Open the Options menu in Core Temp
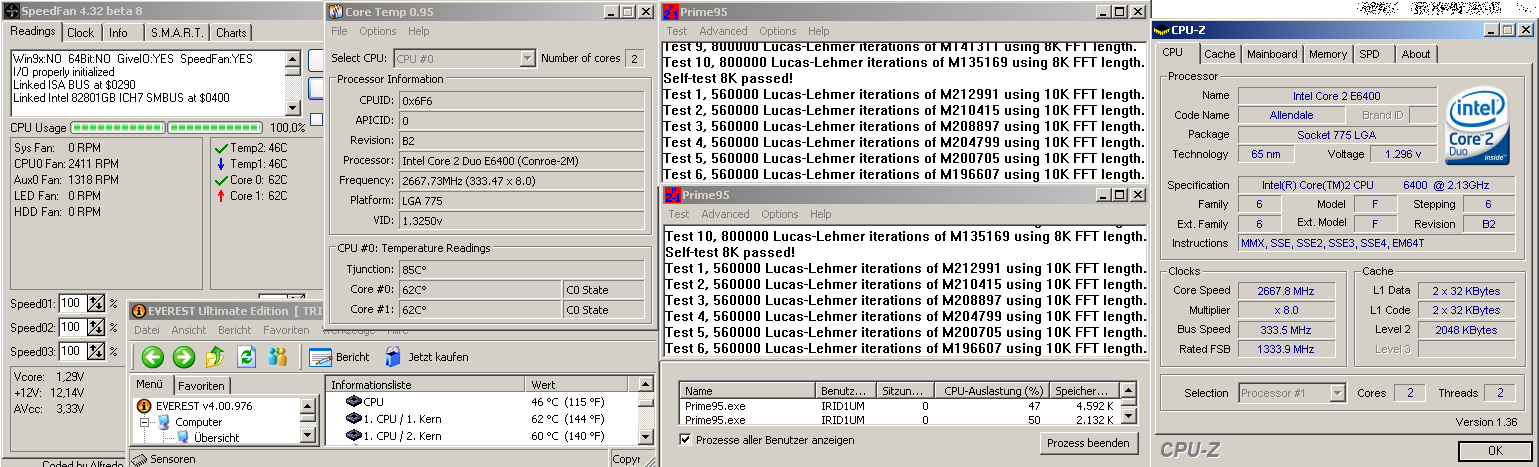 tap(378, 31)
